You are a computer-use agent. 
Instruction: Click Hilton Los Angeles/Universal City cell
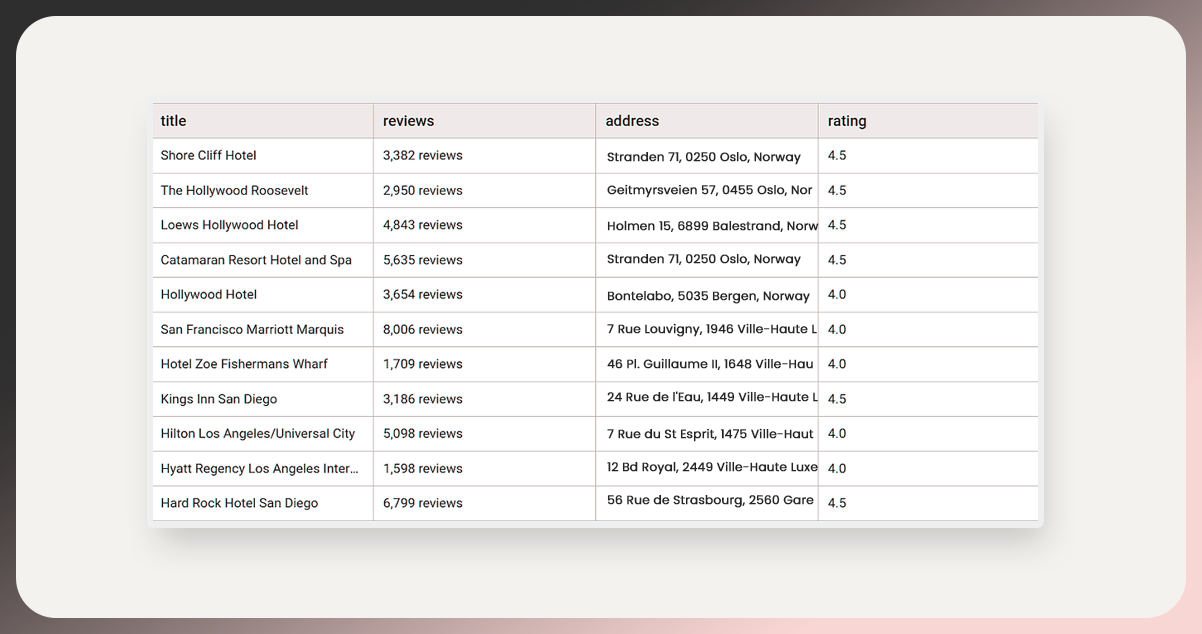(258, 434)
